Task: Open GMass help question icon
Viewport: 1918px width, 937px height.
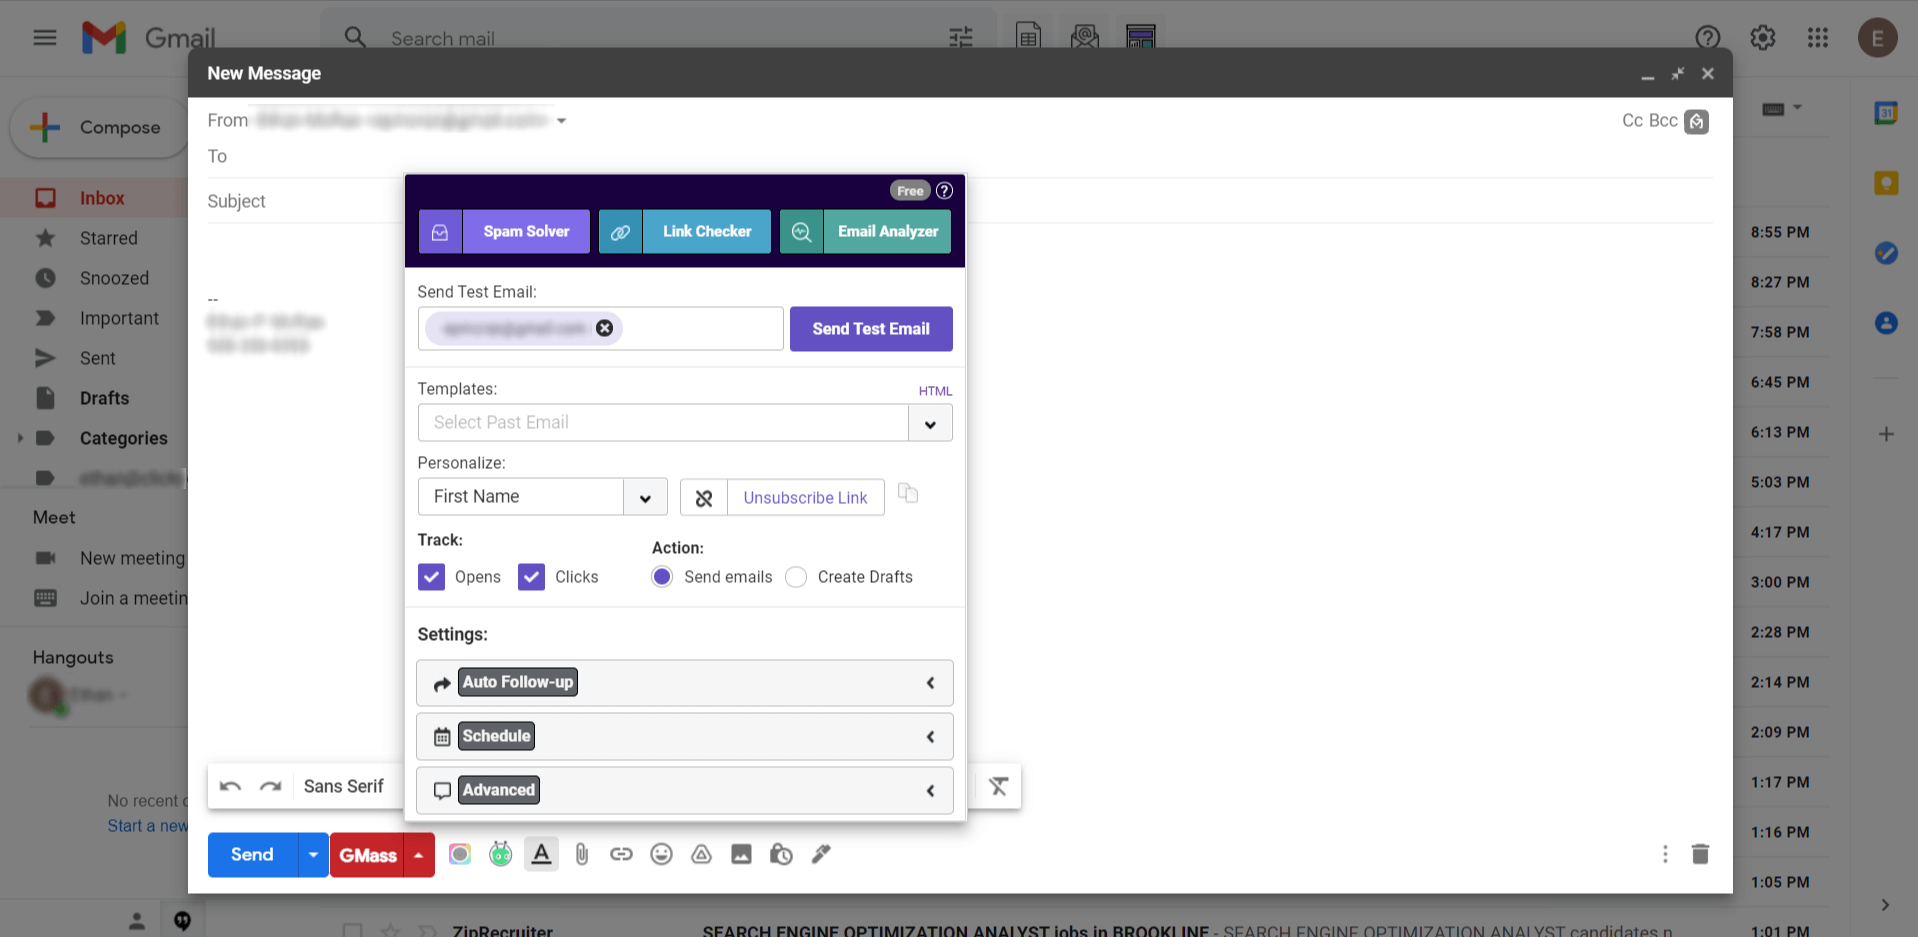Action: pos(944,191)
